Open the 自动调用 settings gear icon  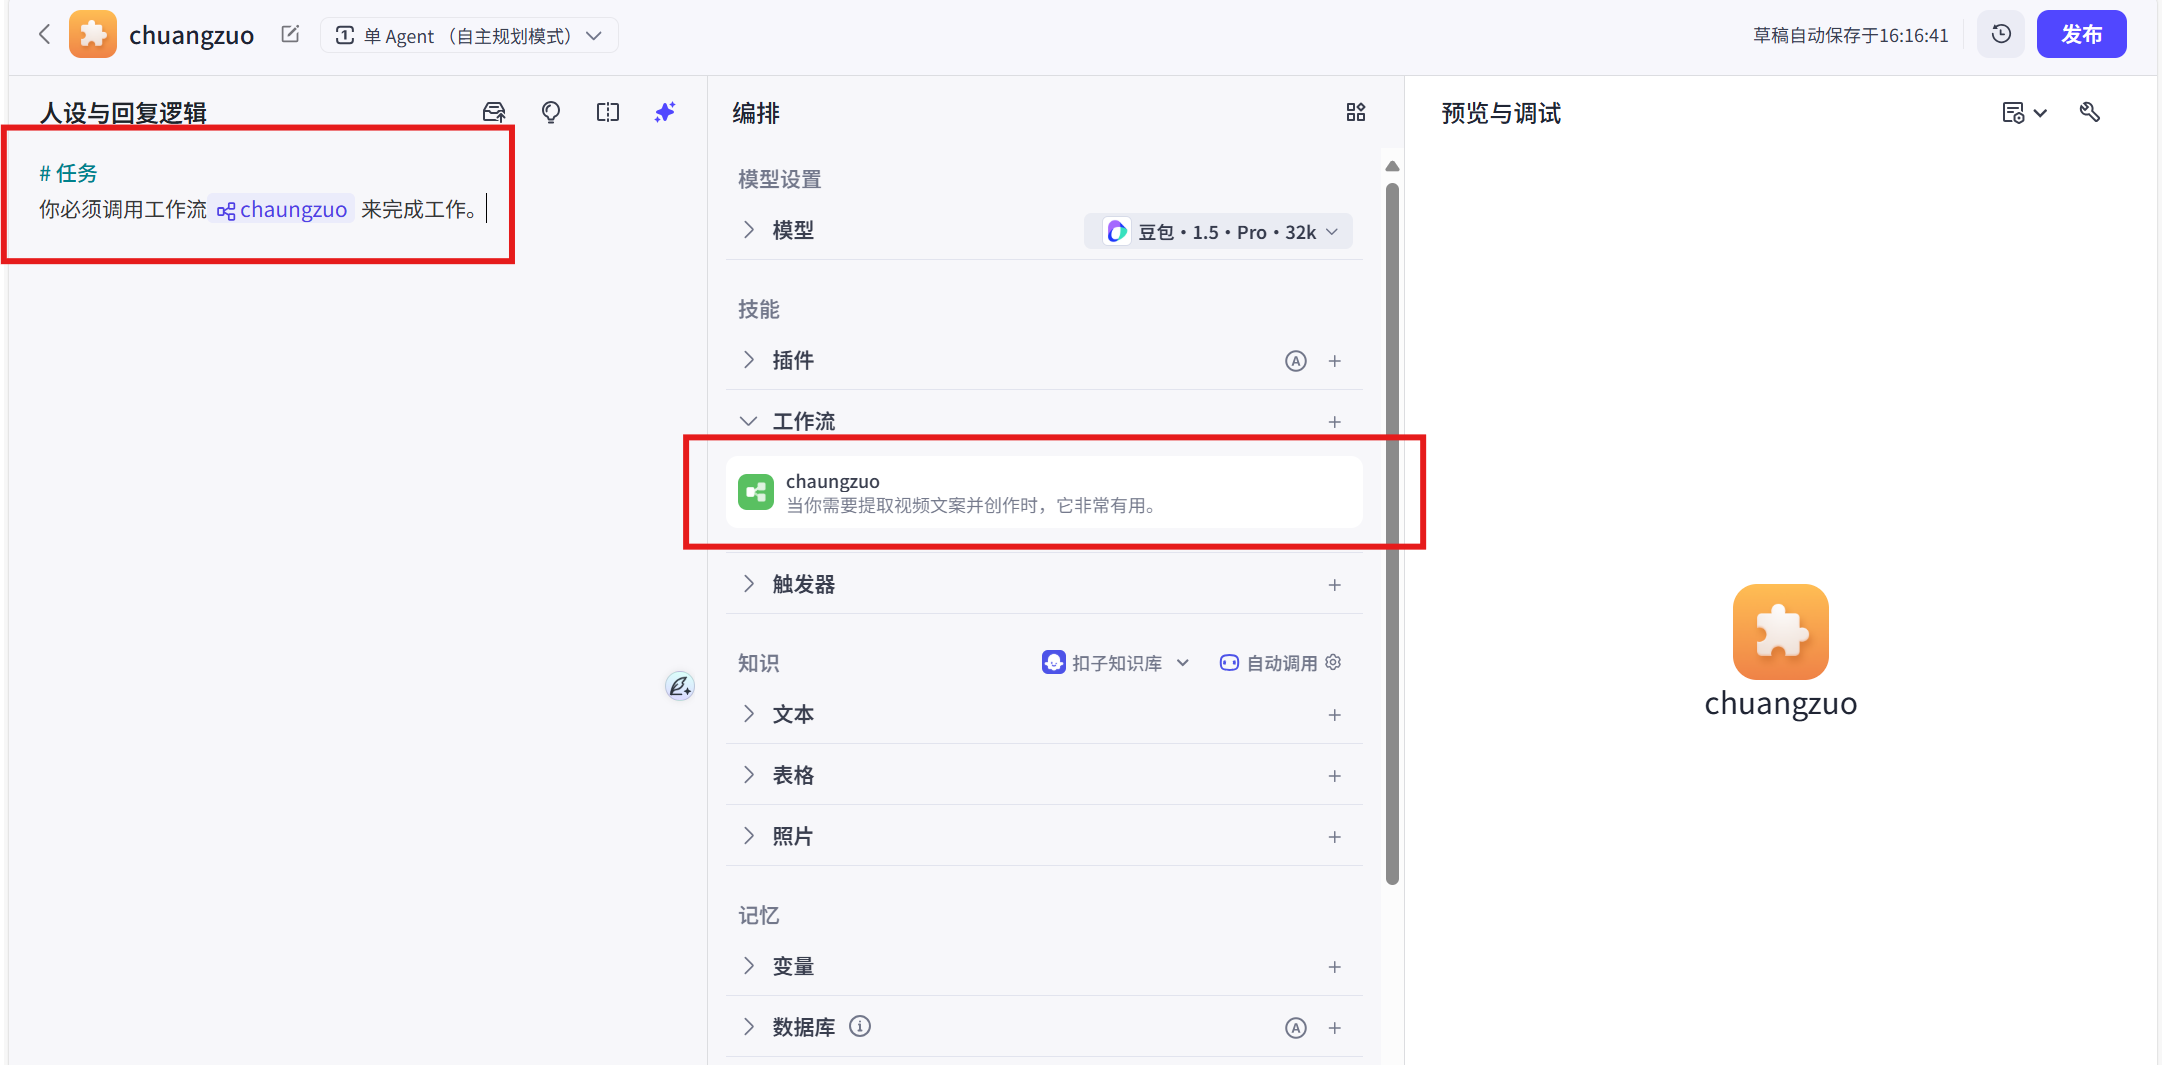[x=1333, y=662]
